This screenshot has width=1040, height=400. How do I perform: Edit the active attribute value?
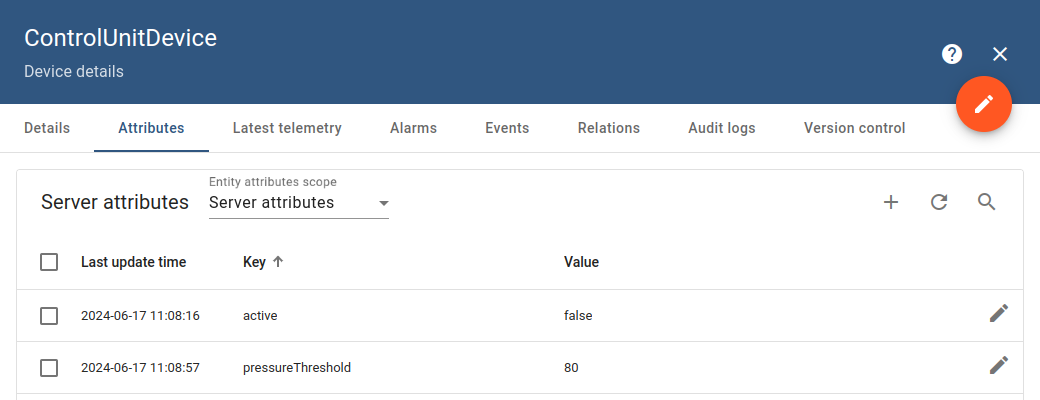(x=998, y=314)
